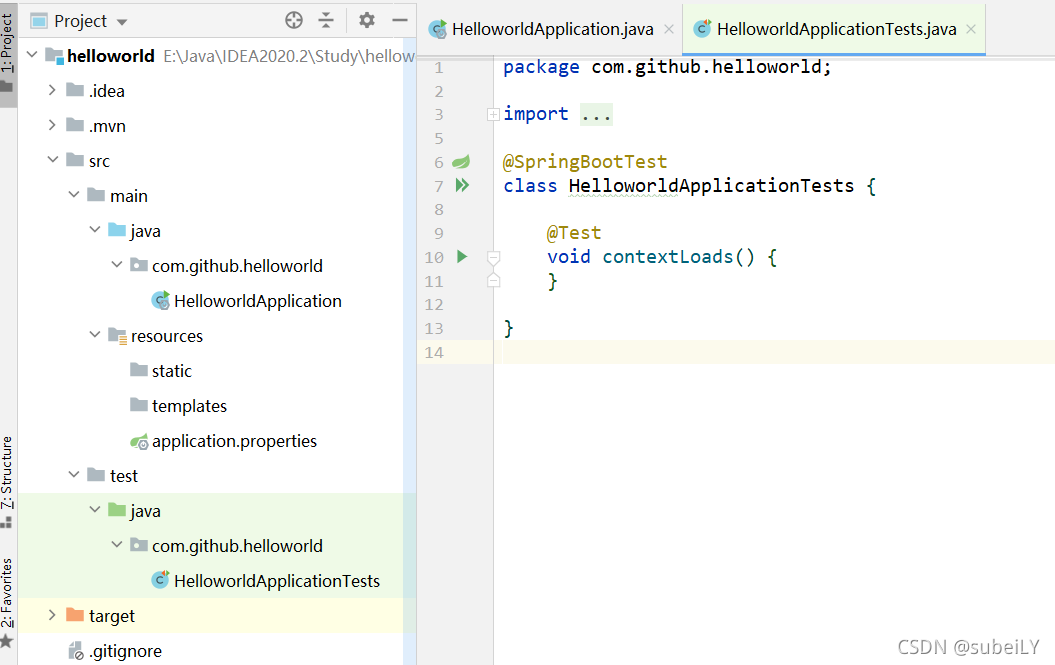1055x665 pixels.
Task: Click the main folder icon
Action: 96,195
